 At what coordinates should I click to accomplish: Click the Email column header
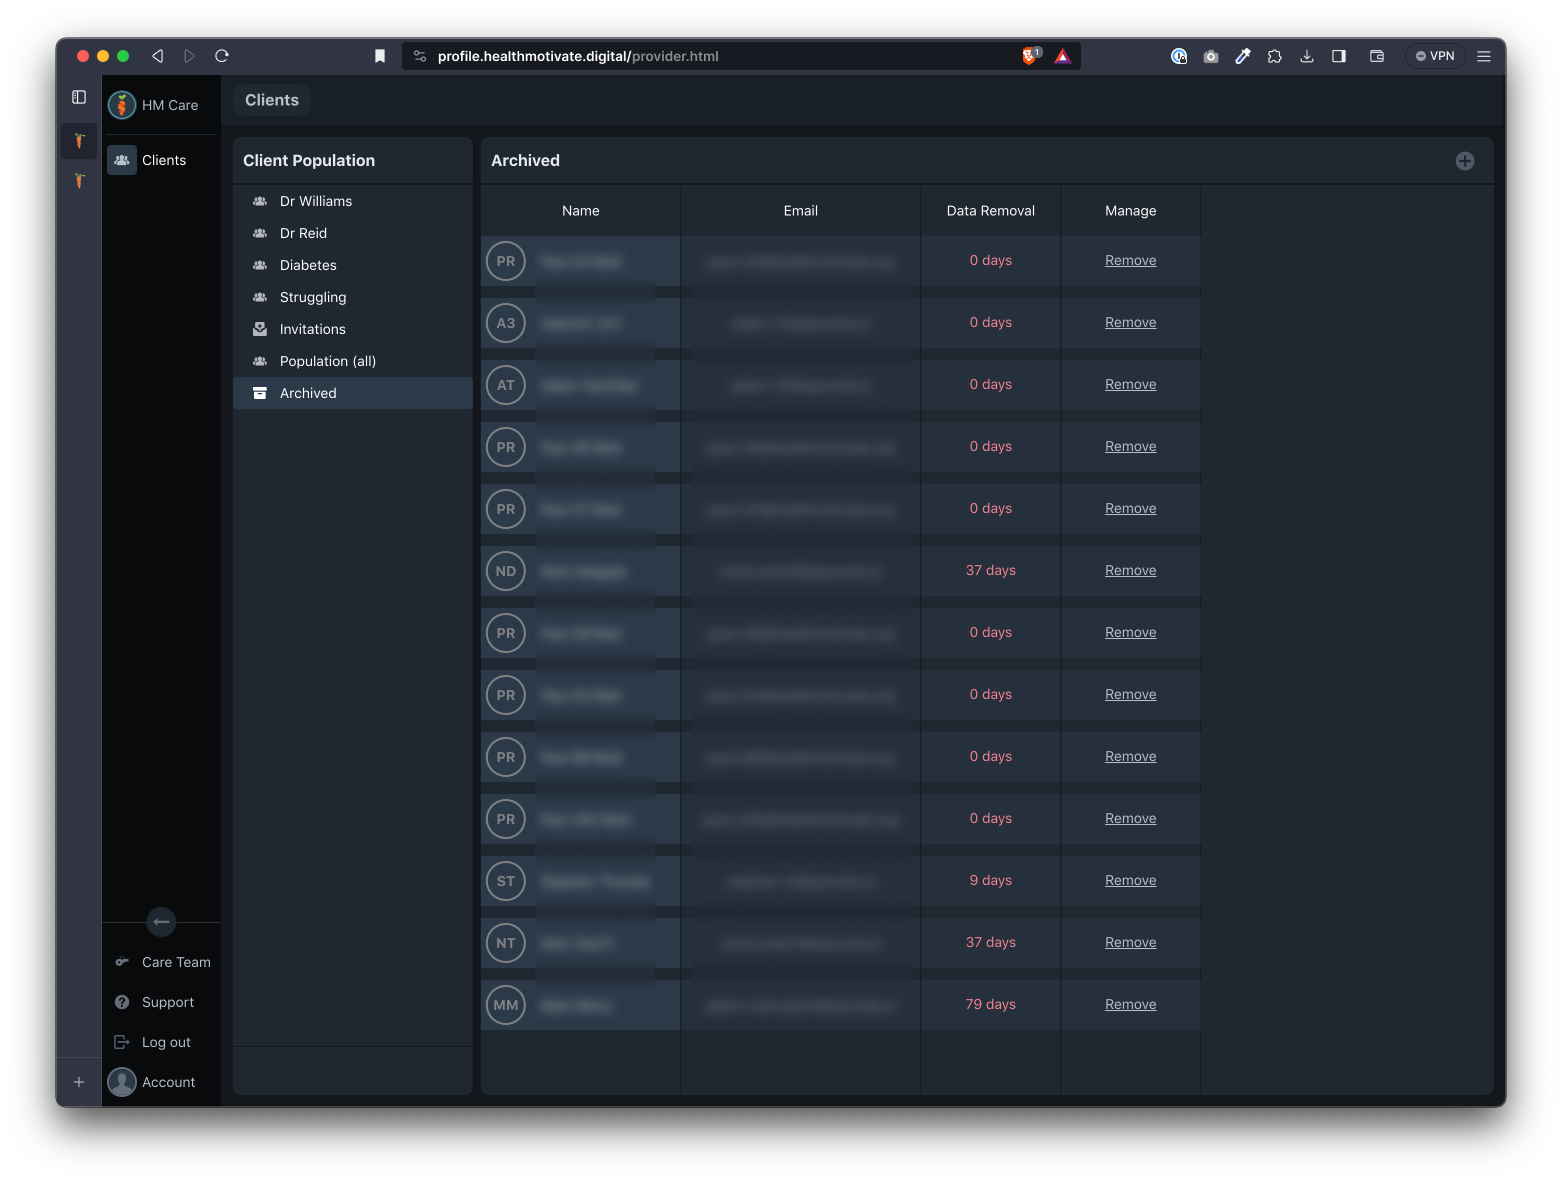point(801,211)
